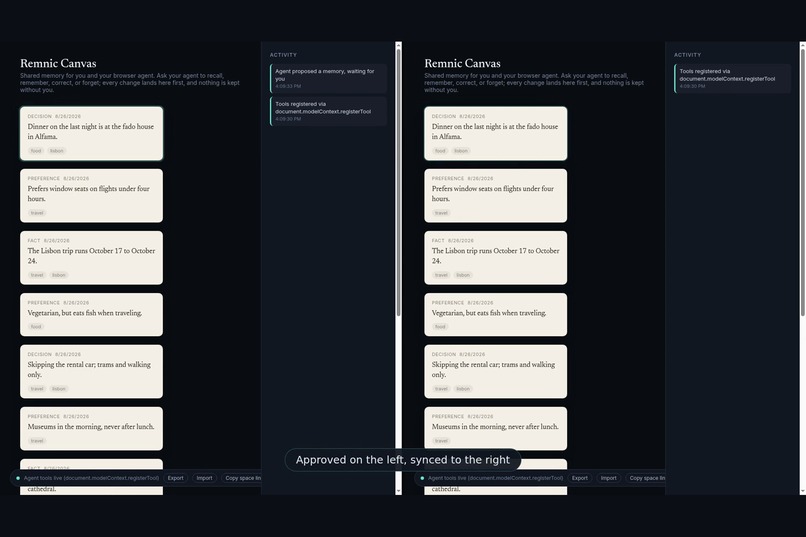Click the left pane scrollbar thumb
This screenshot has height=537, width=806.
coord(398,182)
